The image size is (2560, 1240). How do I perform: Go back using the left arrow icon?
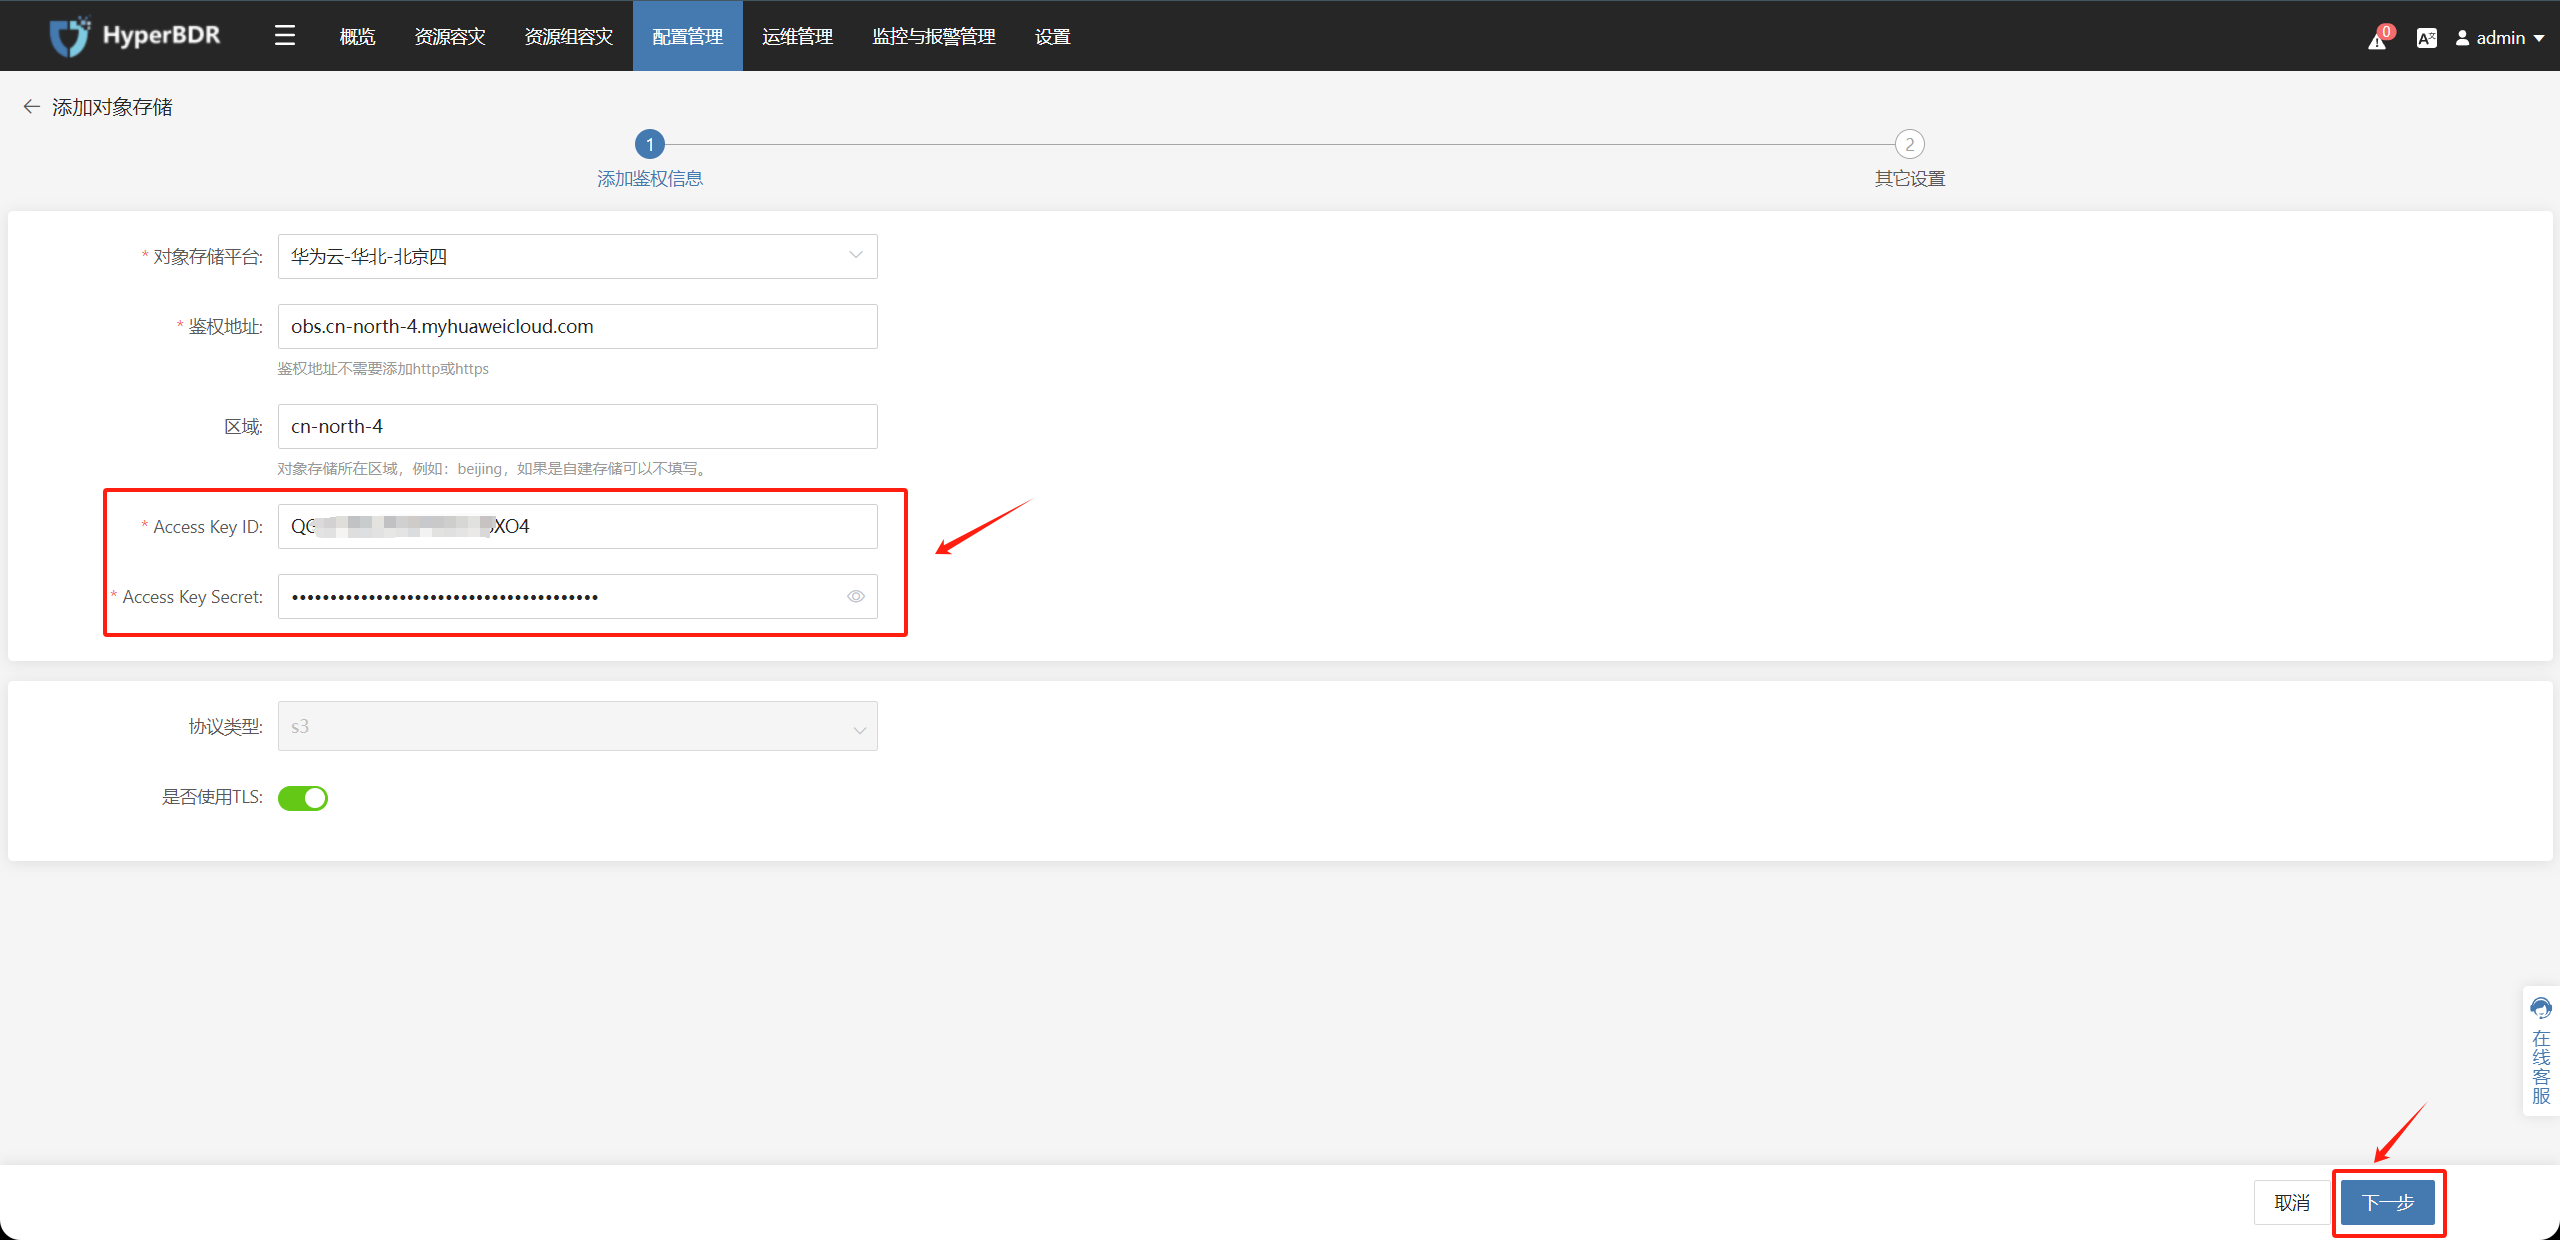pos(31,106)
